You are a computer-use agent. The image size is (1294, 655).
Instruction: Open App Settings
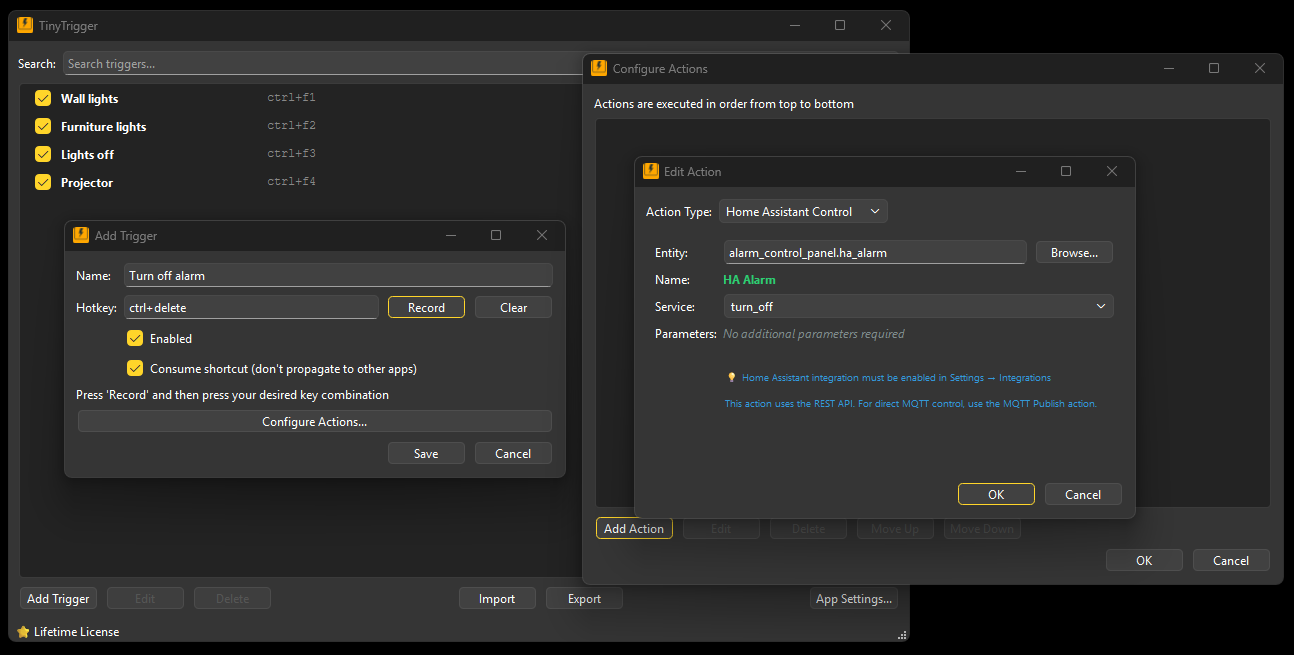point(854,597)
